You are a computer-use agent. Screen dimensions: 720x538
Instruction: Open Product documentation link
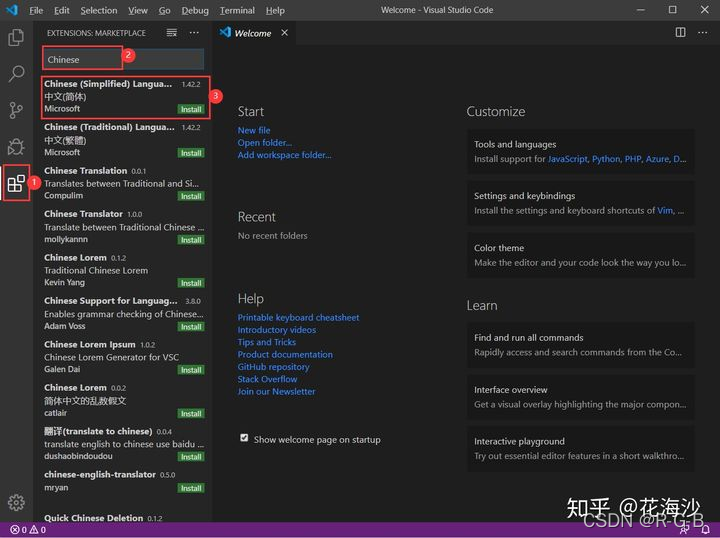[x=285, y=355]
